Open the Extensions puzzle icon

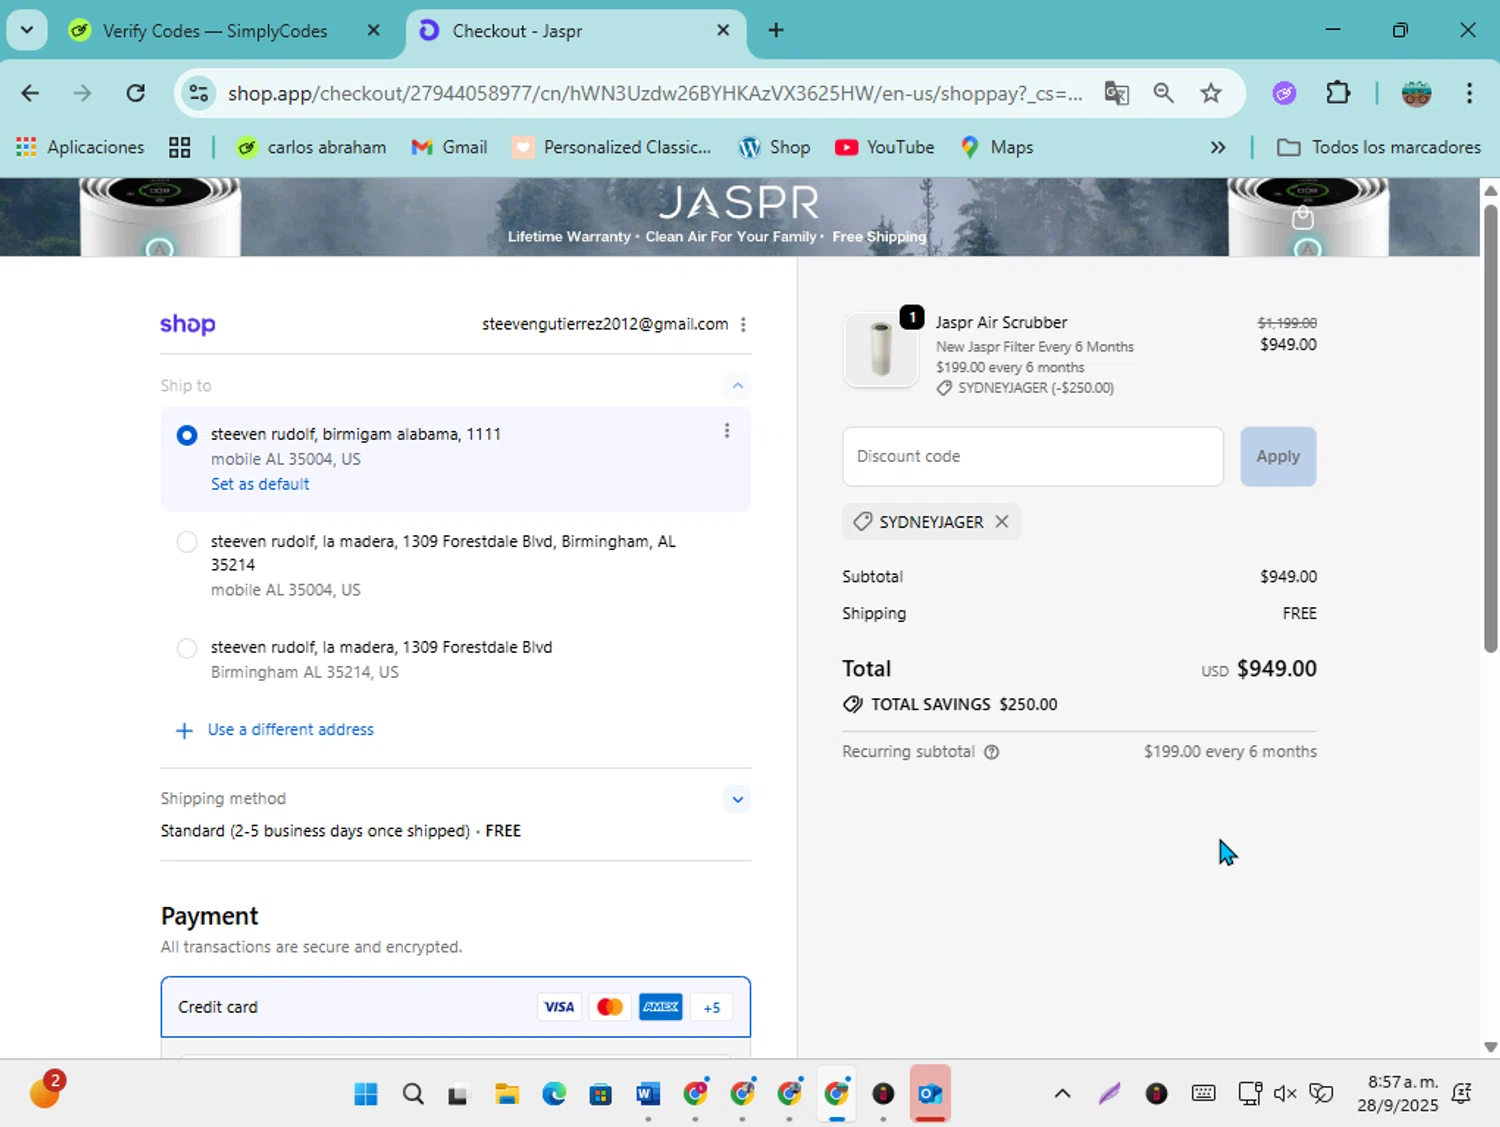tap(1338, 93)
